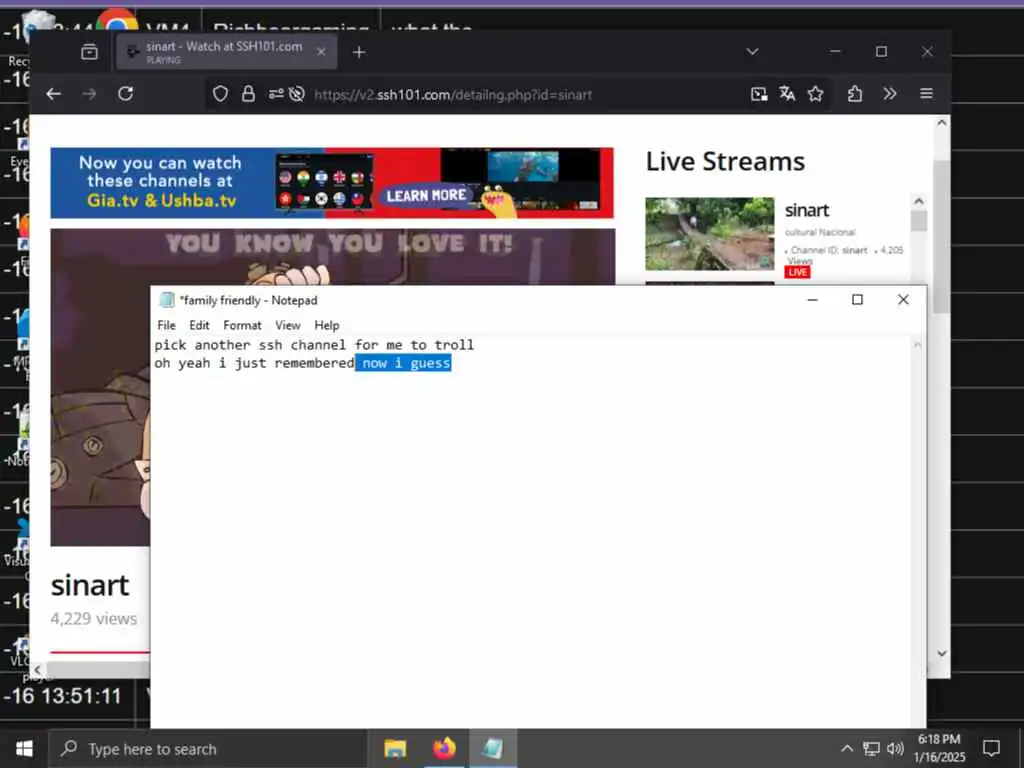
Task: Show site security padlock info
Action: (x=248, y=94)
